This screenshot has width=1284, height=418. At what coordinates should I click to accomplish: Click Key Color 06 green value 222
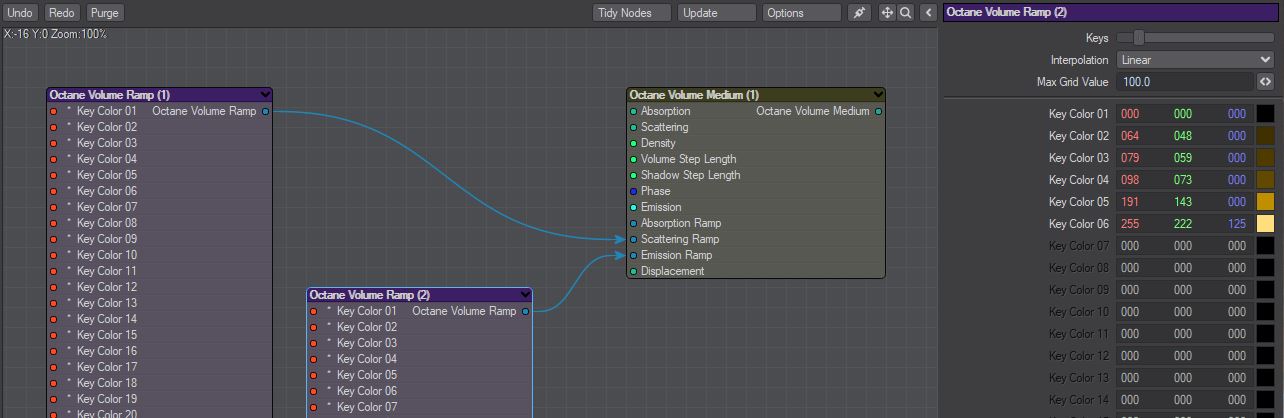click(x=1183, y=224)
